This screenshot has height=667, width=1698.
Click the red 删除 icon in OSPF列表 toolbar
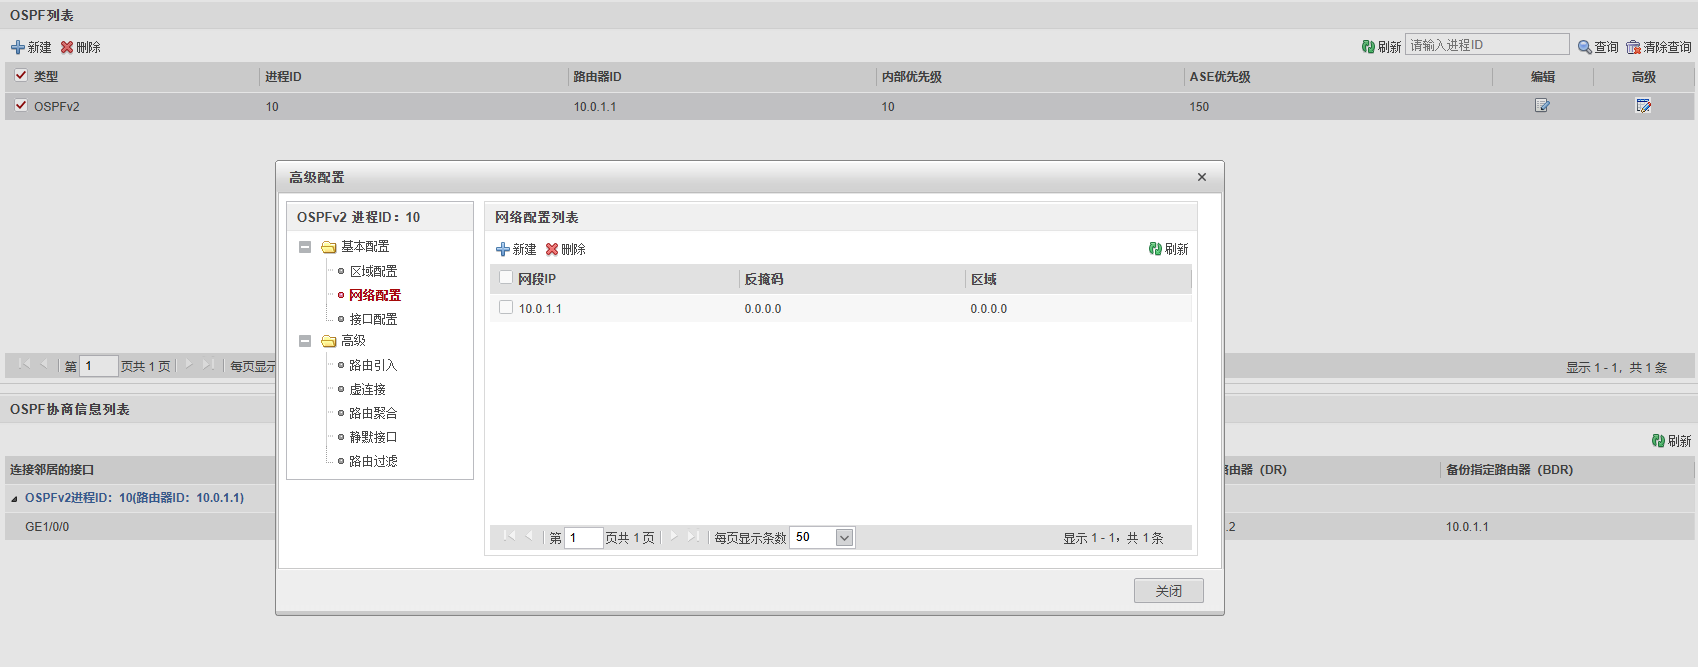(x=67, y=47)
